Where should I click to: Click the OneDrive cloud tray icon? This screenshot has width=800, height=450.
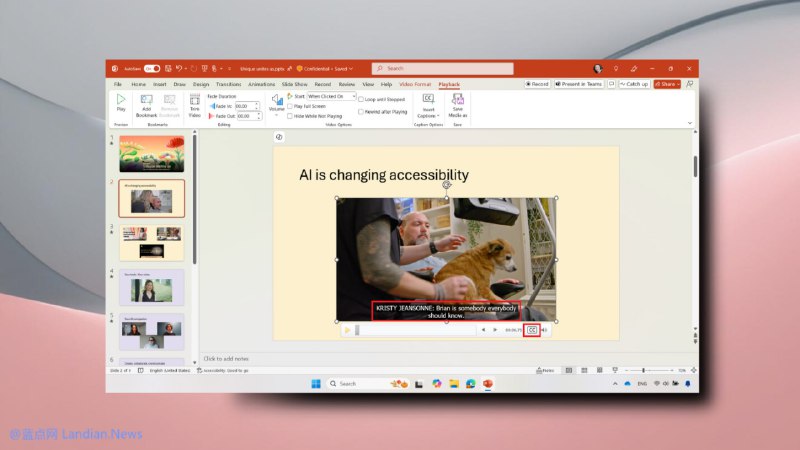coord(628,384)
